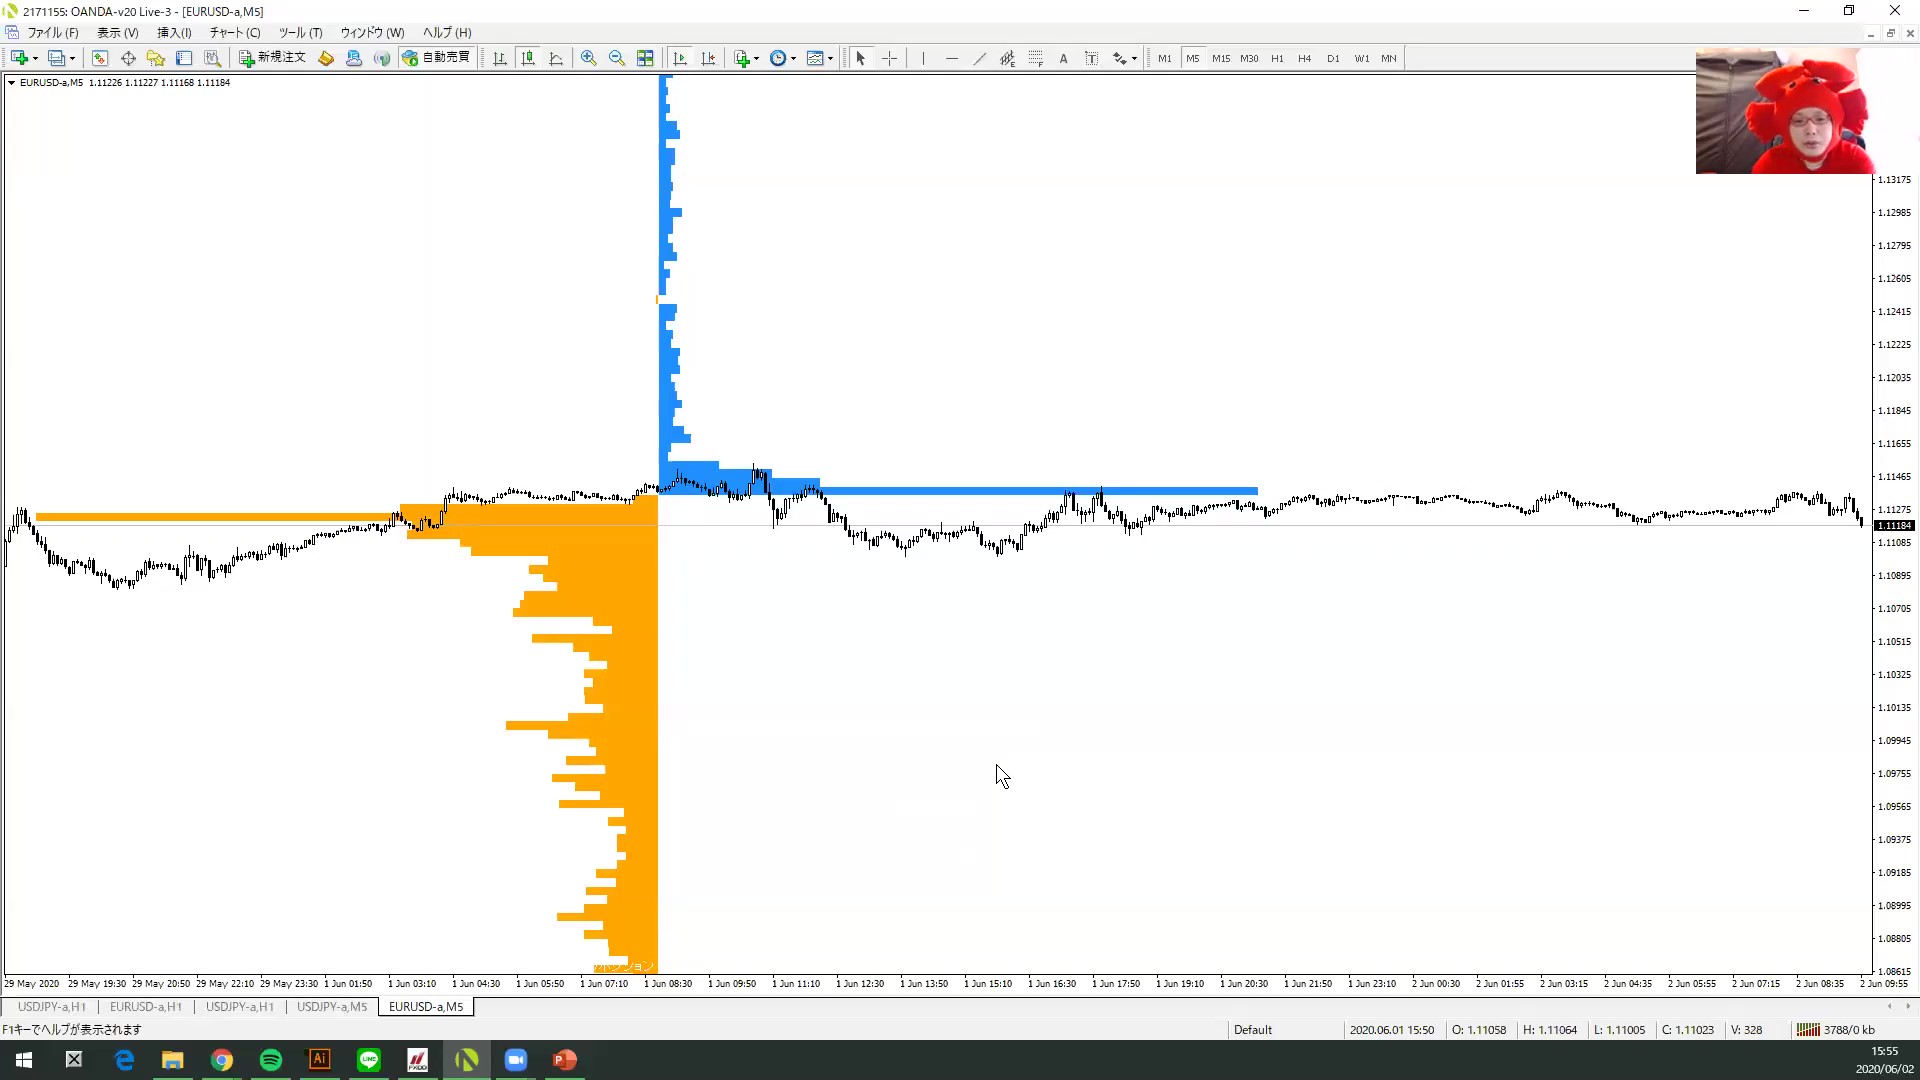Screen dimensions: 1920x1080
Task: Toggle the 自動売買 auto trading button
Action: click(x=436, y=58)
